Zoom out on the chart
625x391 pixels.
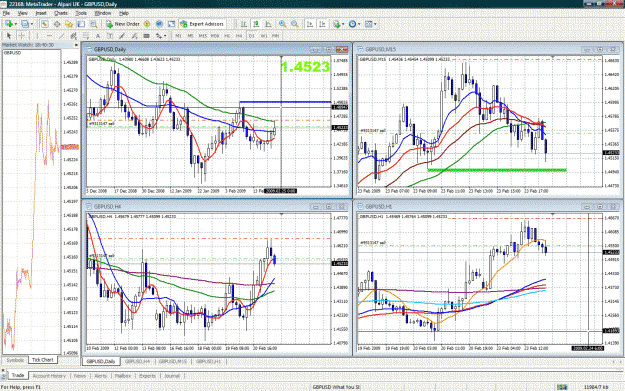(x=295, y=24)
